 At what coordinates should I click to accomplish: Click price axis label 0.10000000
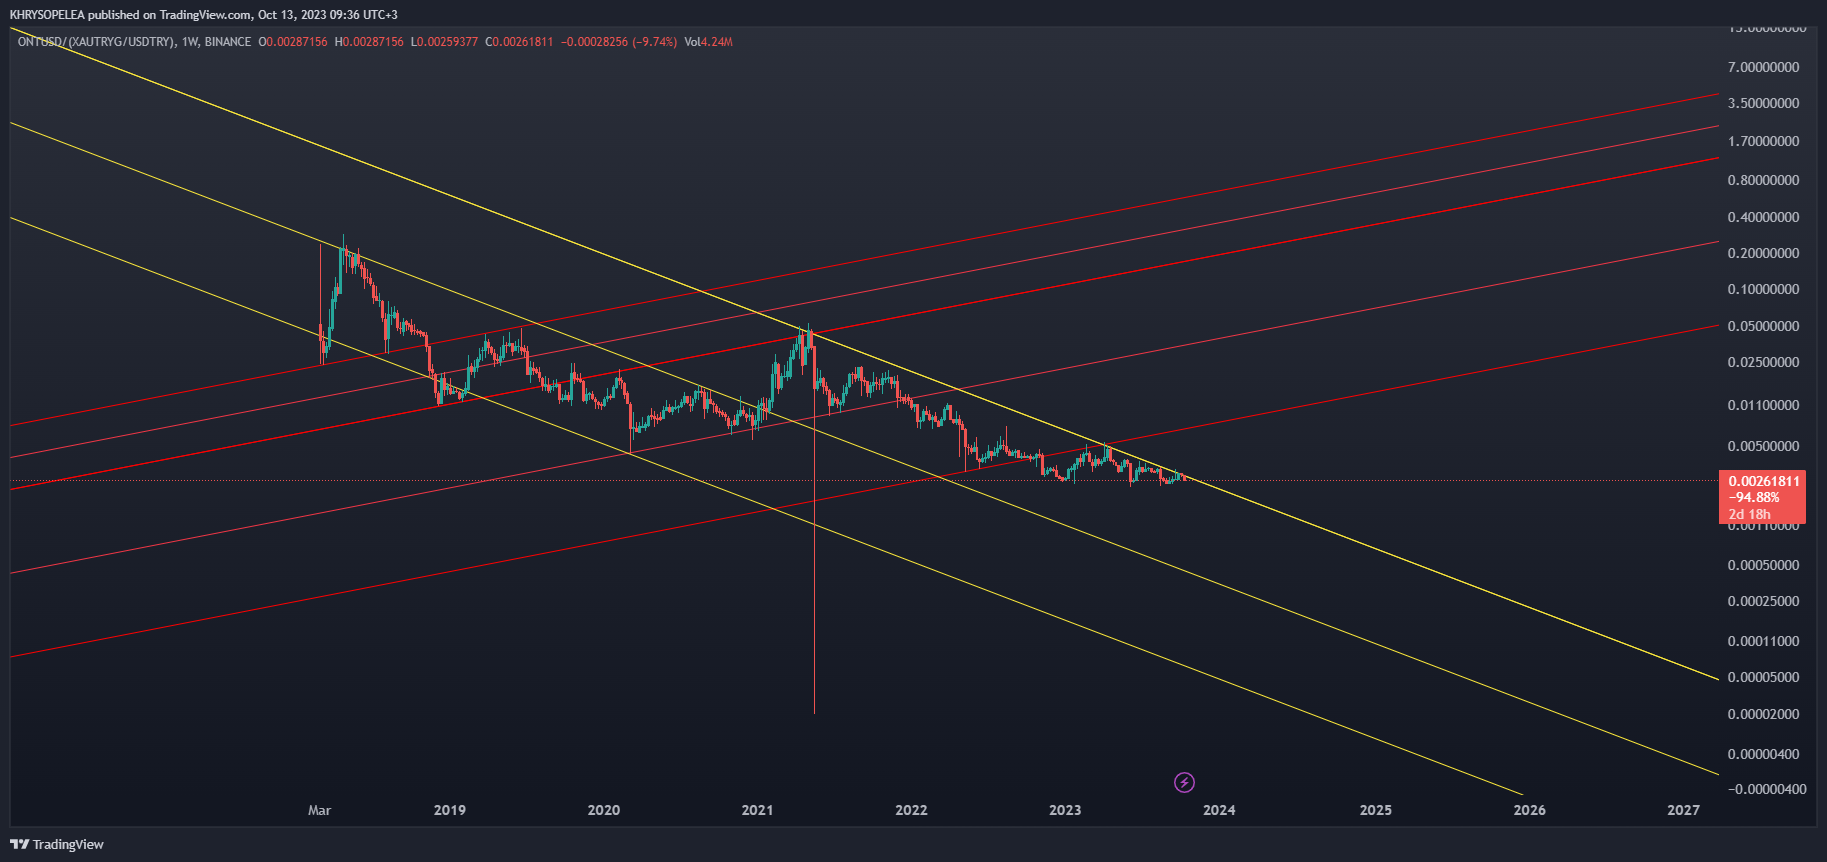pyautogui.click(x=1763, y=289)
